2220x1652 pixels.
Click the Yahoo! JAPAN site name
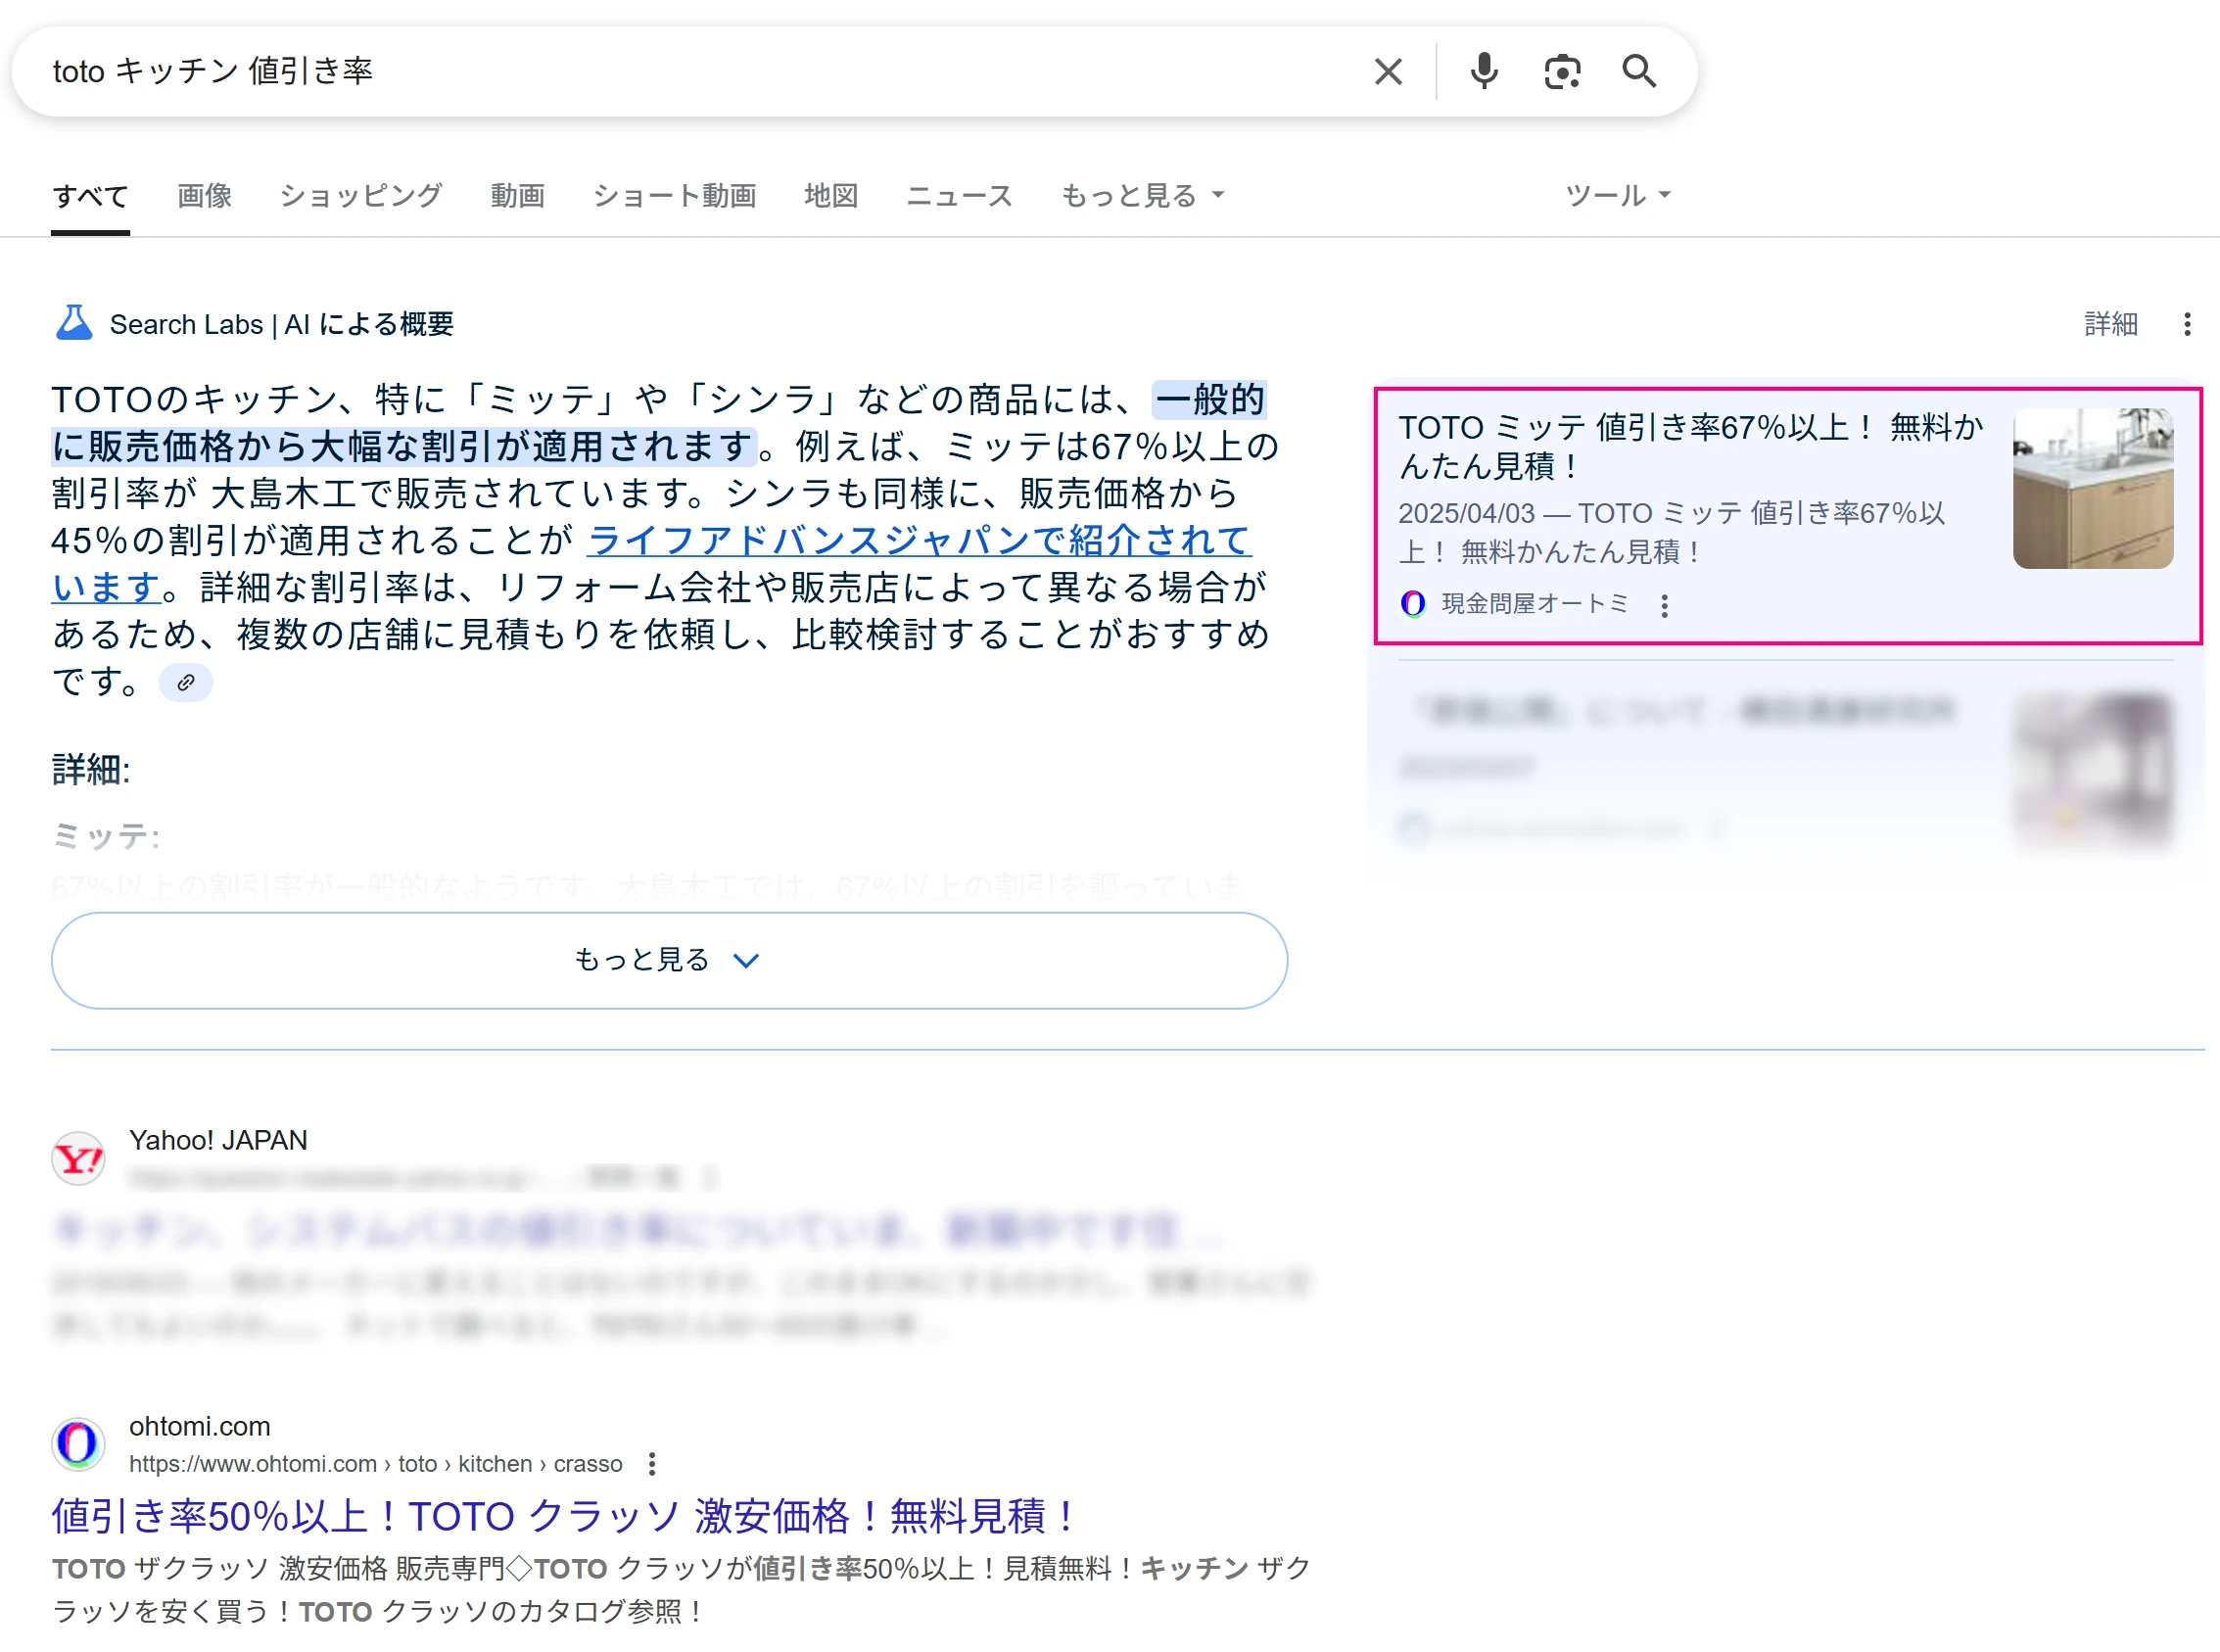218,1140
